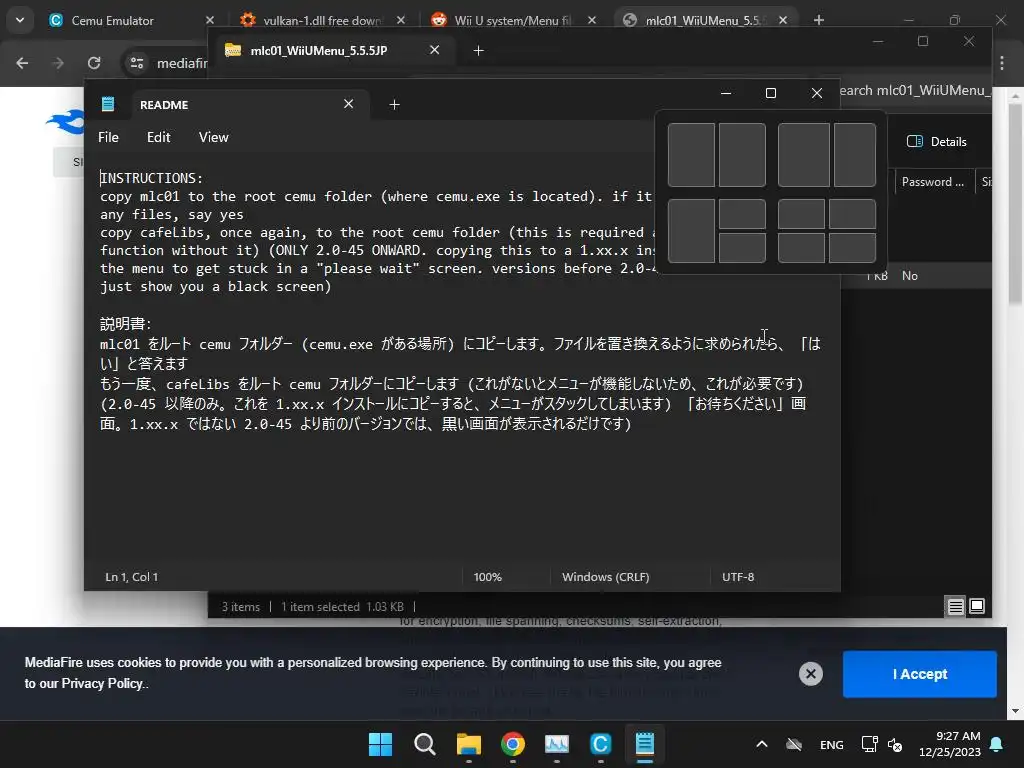Accept MediaFire cookies with I Accept
The width and height of the screenshot is (1024, 768).
pyautogui.click(x=920, y=674)
